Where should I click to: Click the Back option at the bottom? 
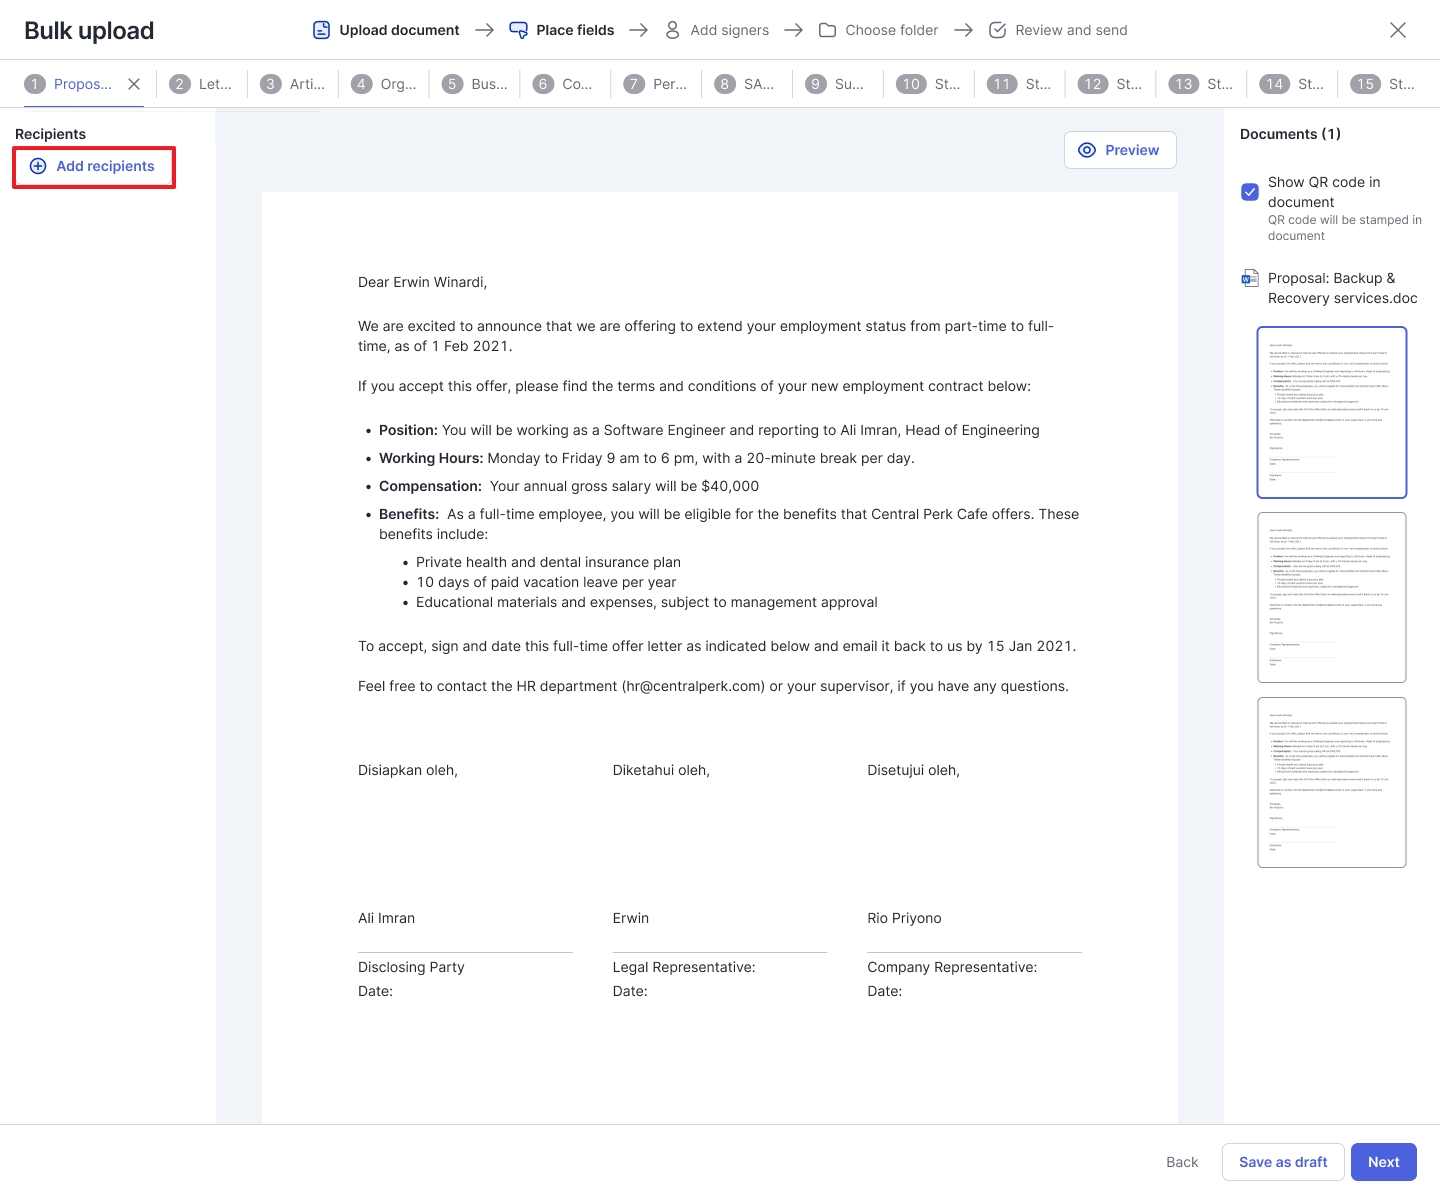pos(1181,1161)
